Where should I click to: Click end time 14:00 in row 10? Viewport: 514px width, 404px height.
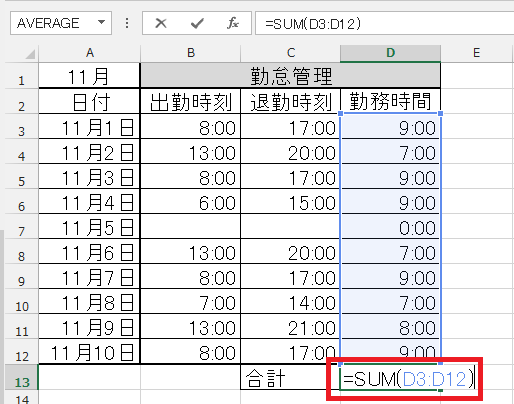point(290,301)
